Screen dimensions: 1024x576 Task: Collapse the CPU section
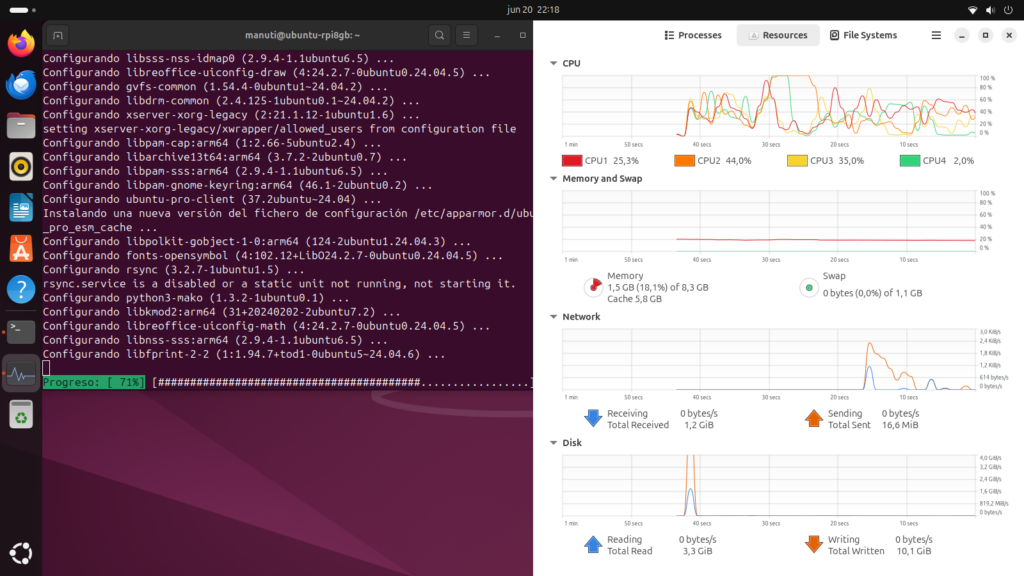(x=553, y=63)
